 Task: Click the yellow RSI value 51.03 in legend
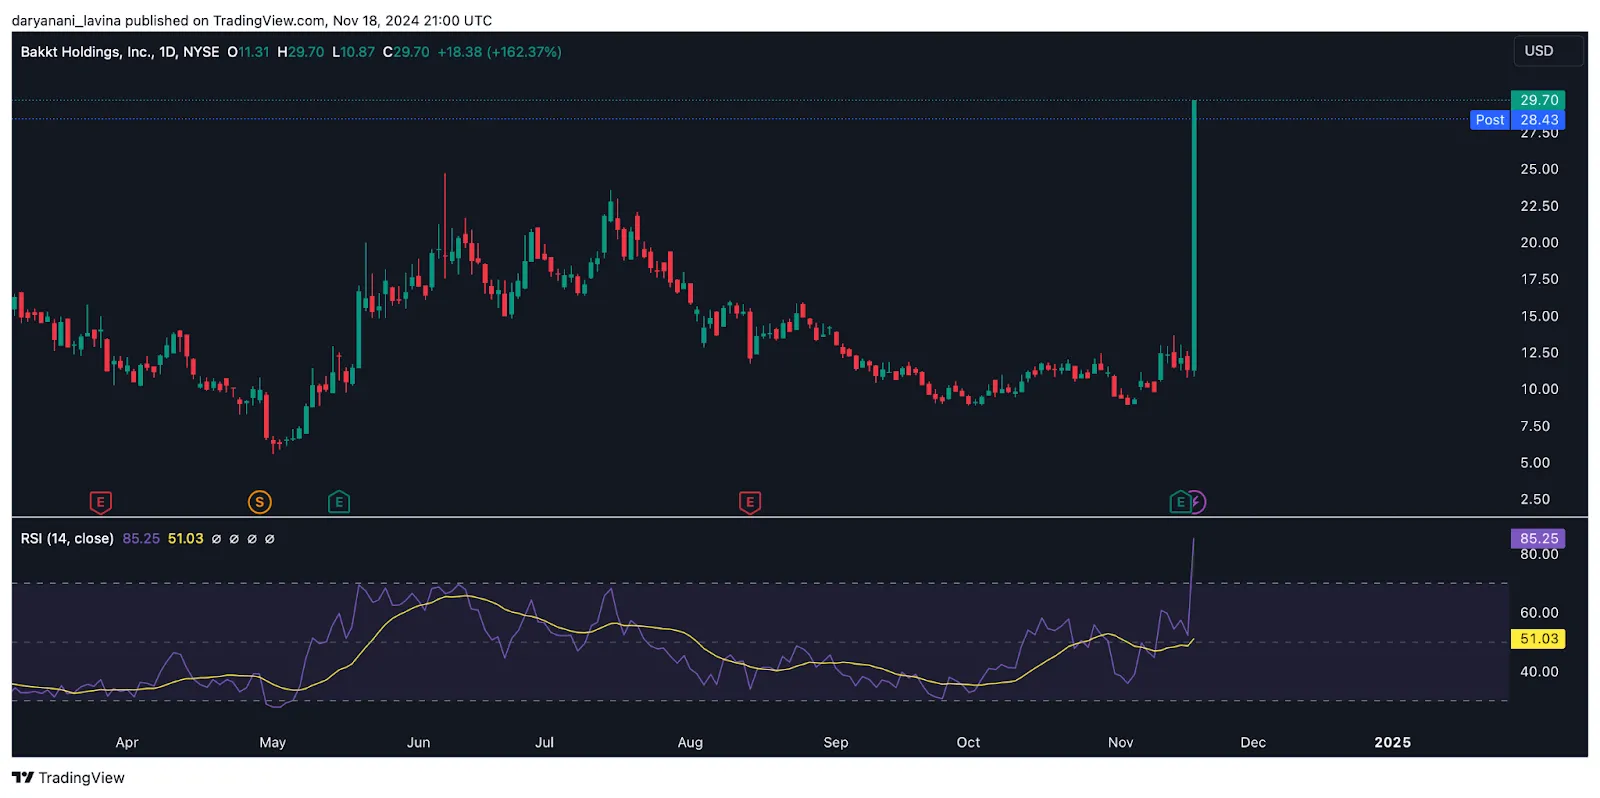click(185, 539)
